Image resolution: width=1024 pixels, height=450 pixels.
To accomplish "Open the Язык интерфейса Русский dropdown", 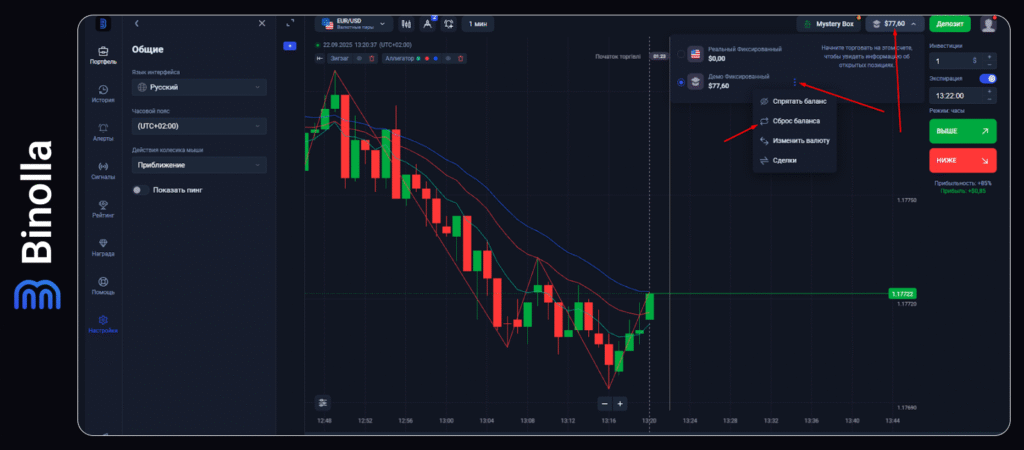I will [x=199, y=87].
